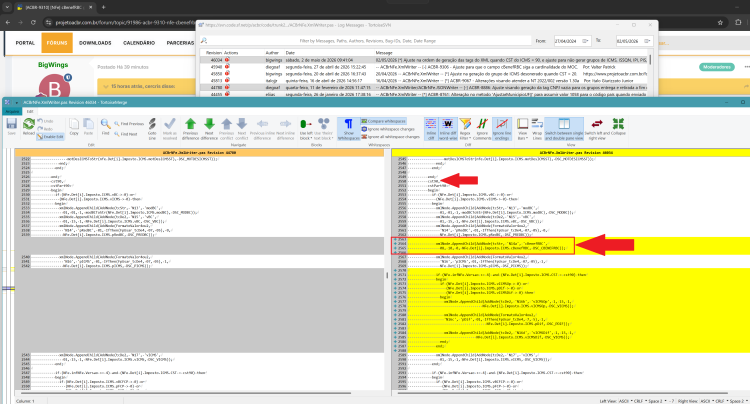Select revision 44780 row in Log Messages

tap(423, 88)
